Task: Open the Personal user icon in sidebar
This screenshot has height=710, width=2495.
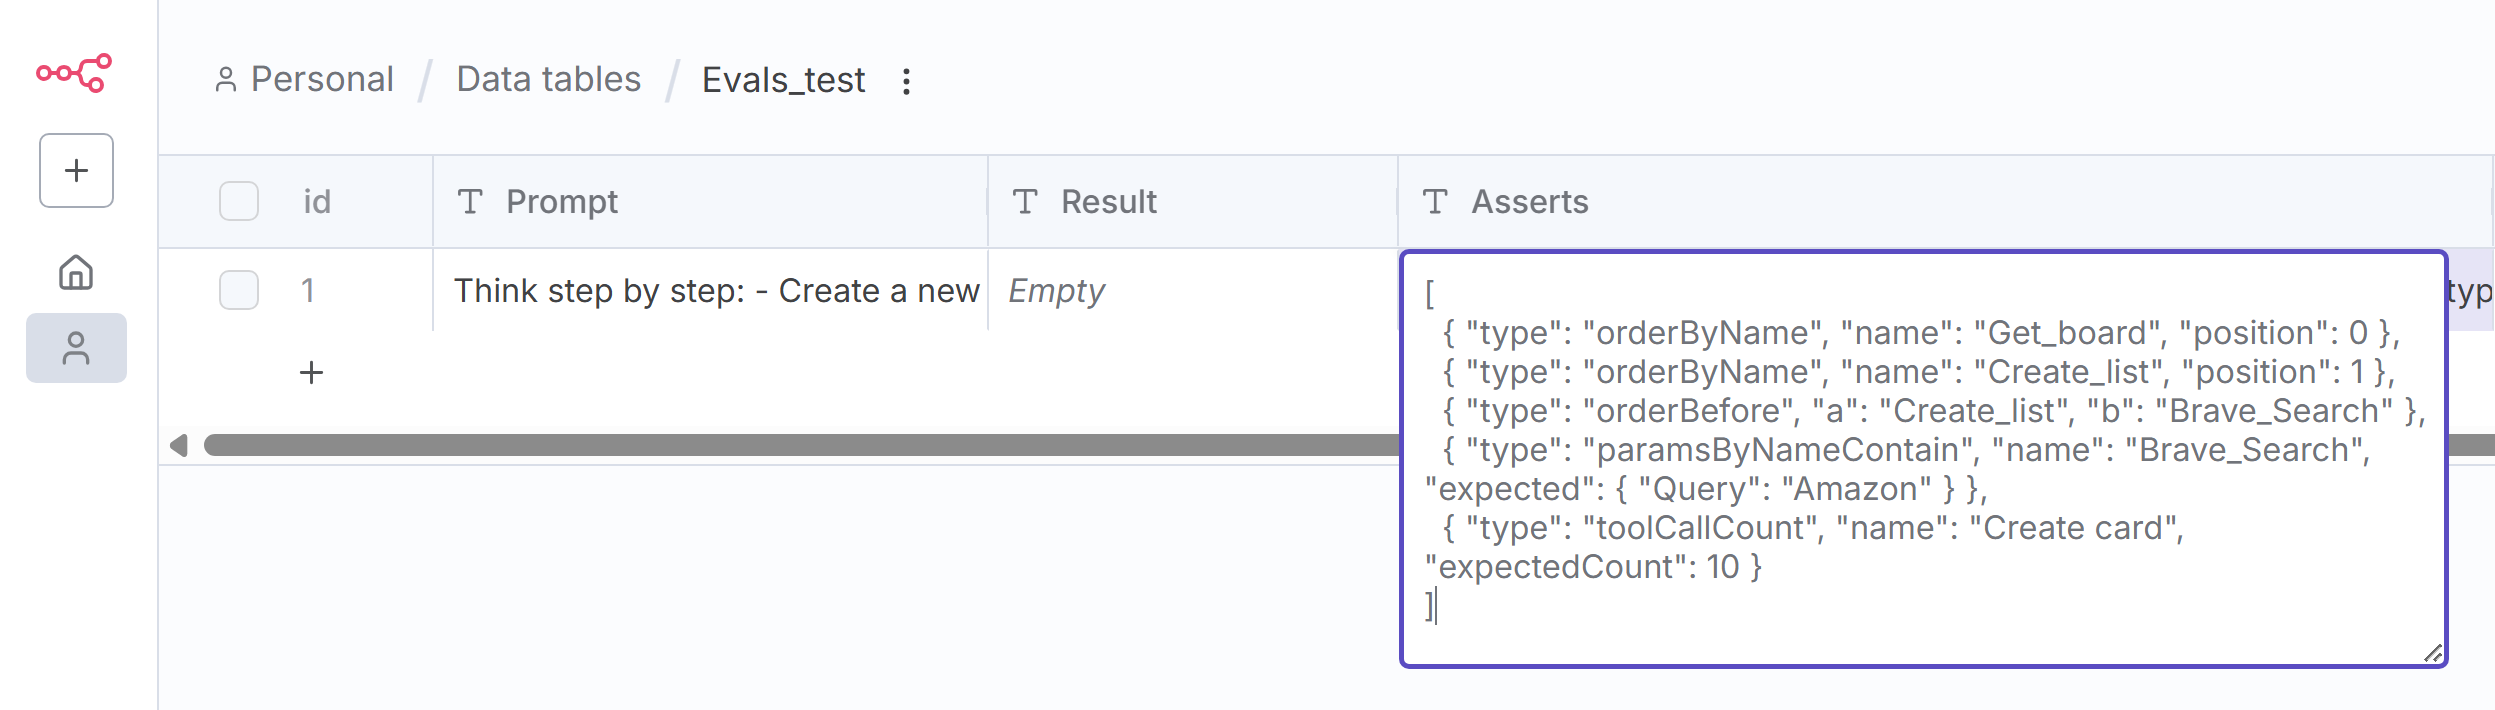Action: 76,348
